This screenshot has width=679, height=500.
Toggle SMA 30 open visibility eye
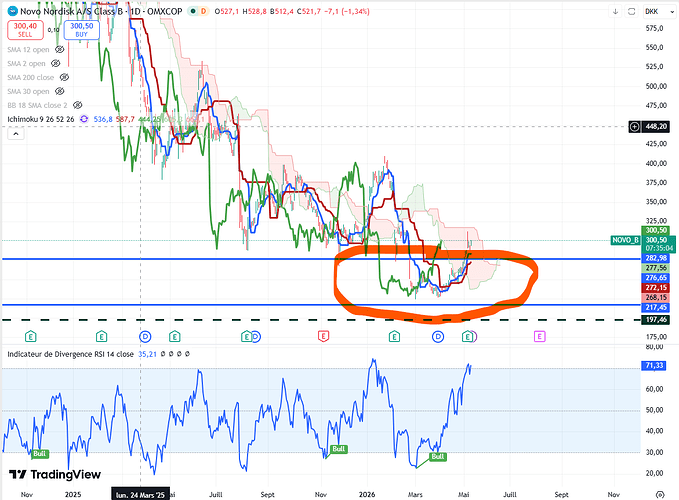(59, 91)
